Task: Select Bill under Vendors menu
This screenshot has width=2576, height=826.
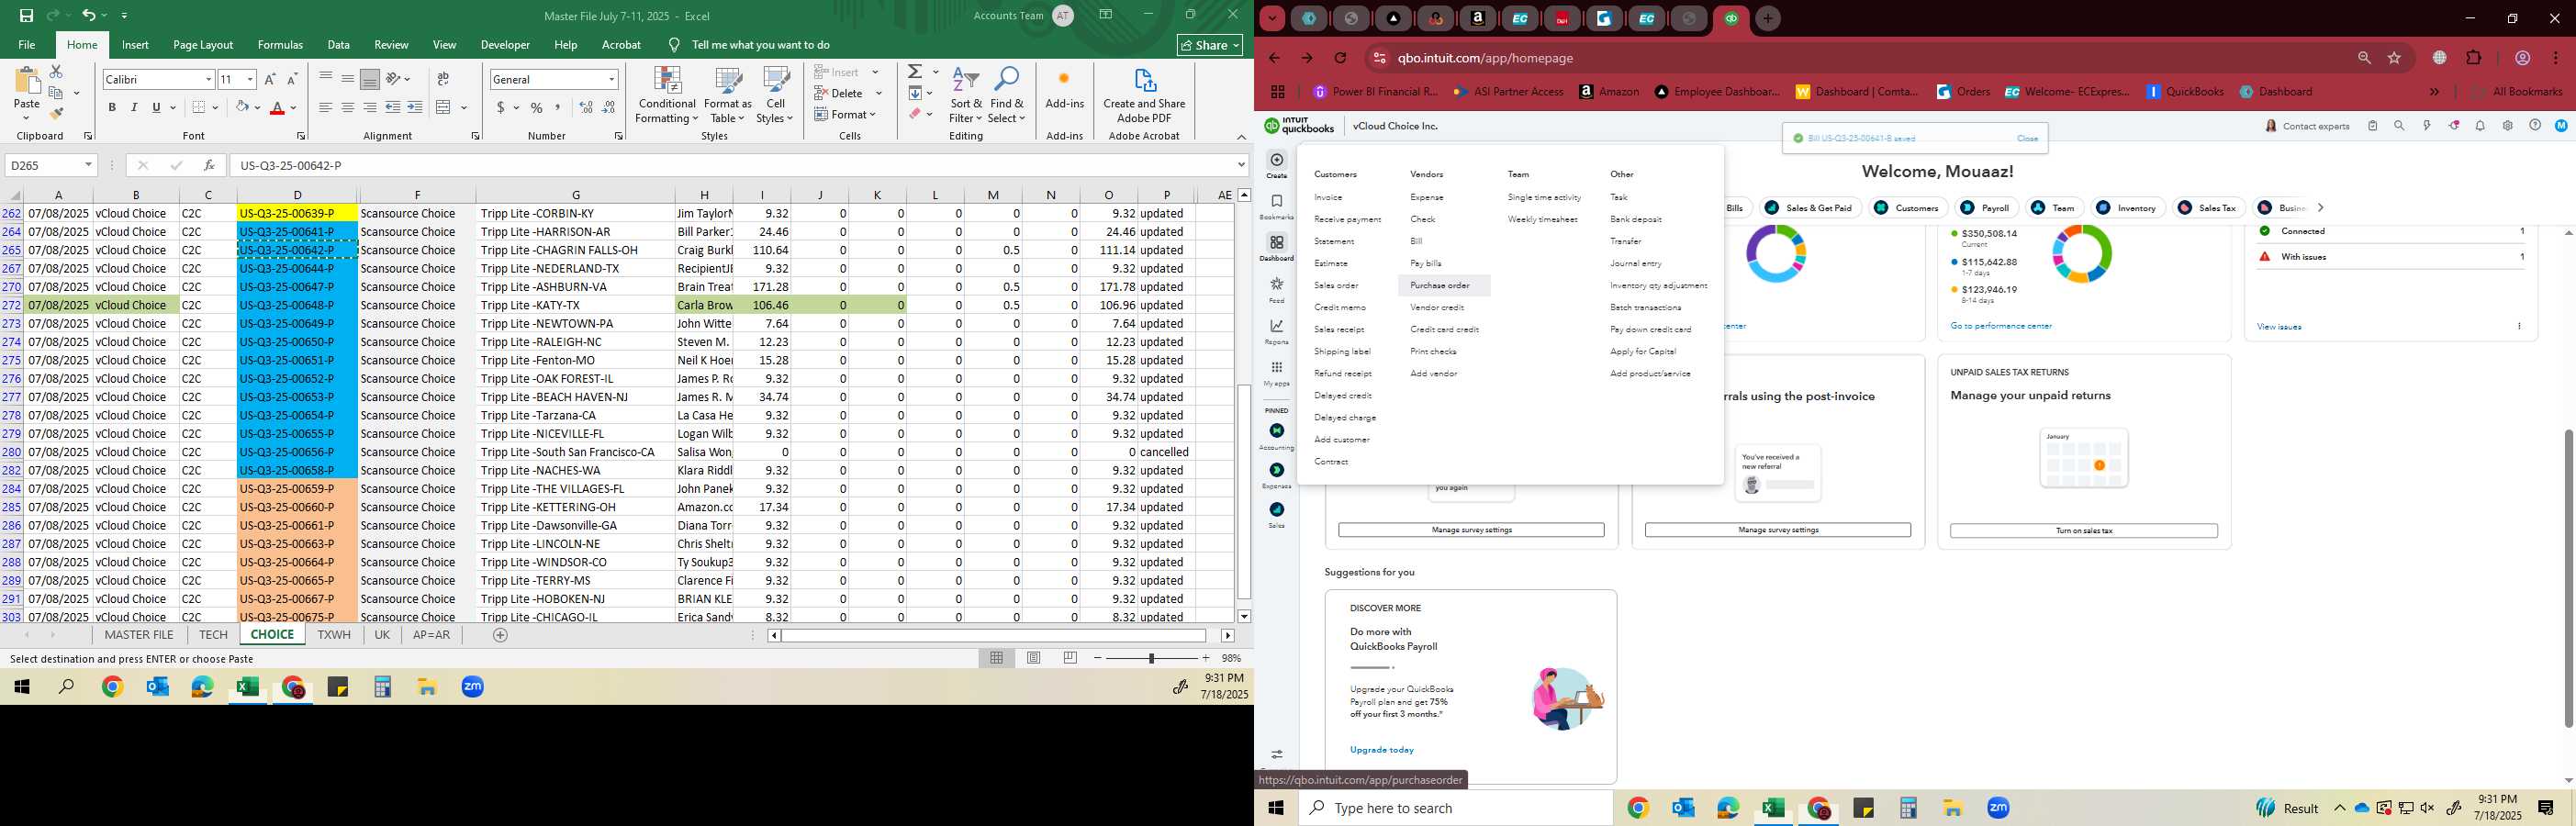Action: tap(1416, 242)
